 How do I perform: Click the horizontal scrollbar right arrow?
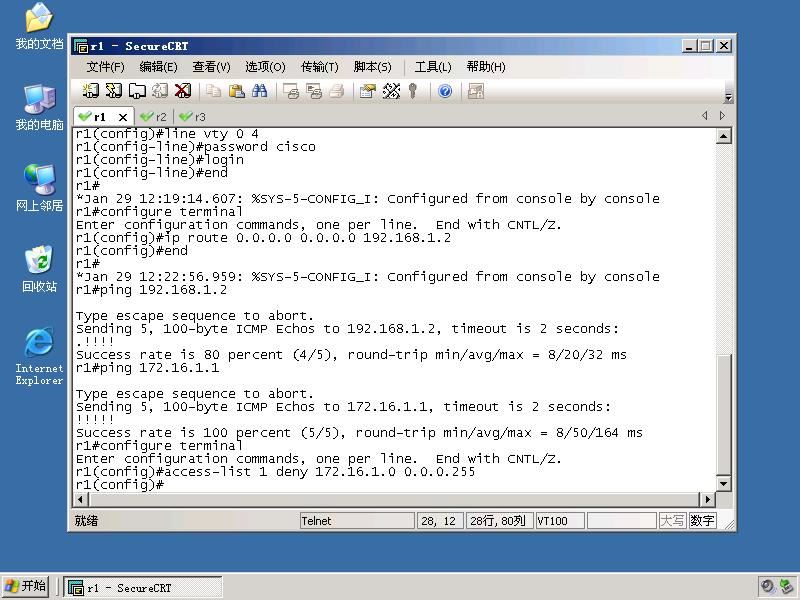[707, 499]
